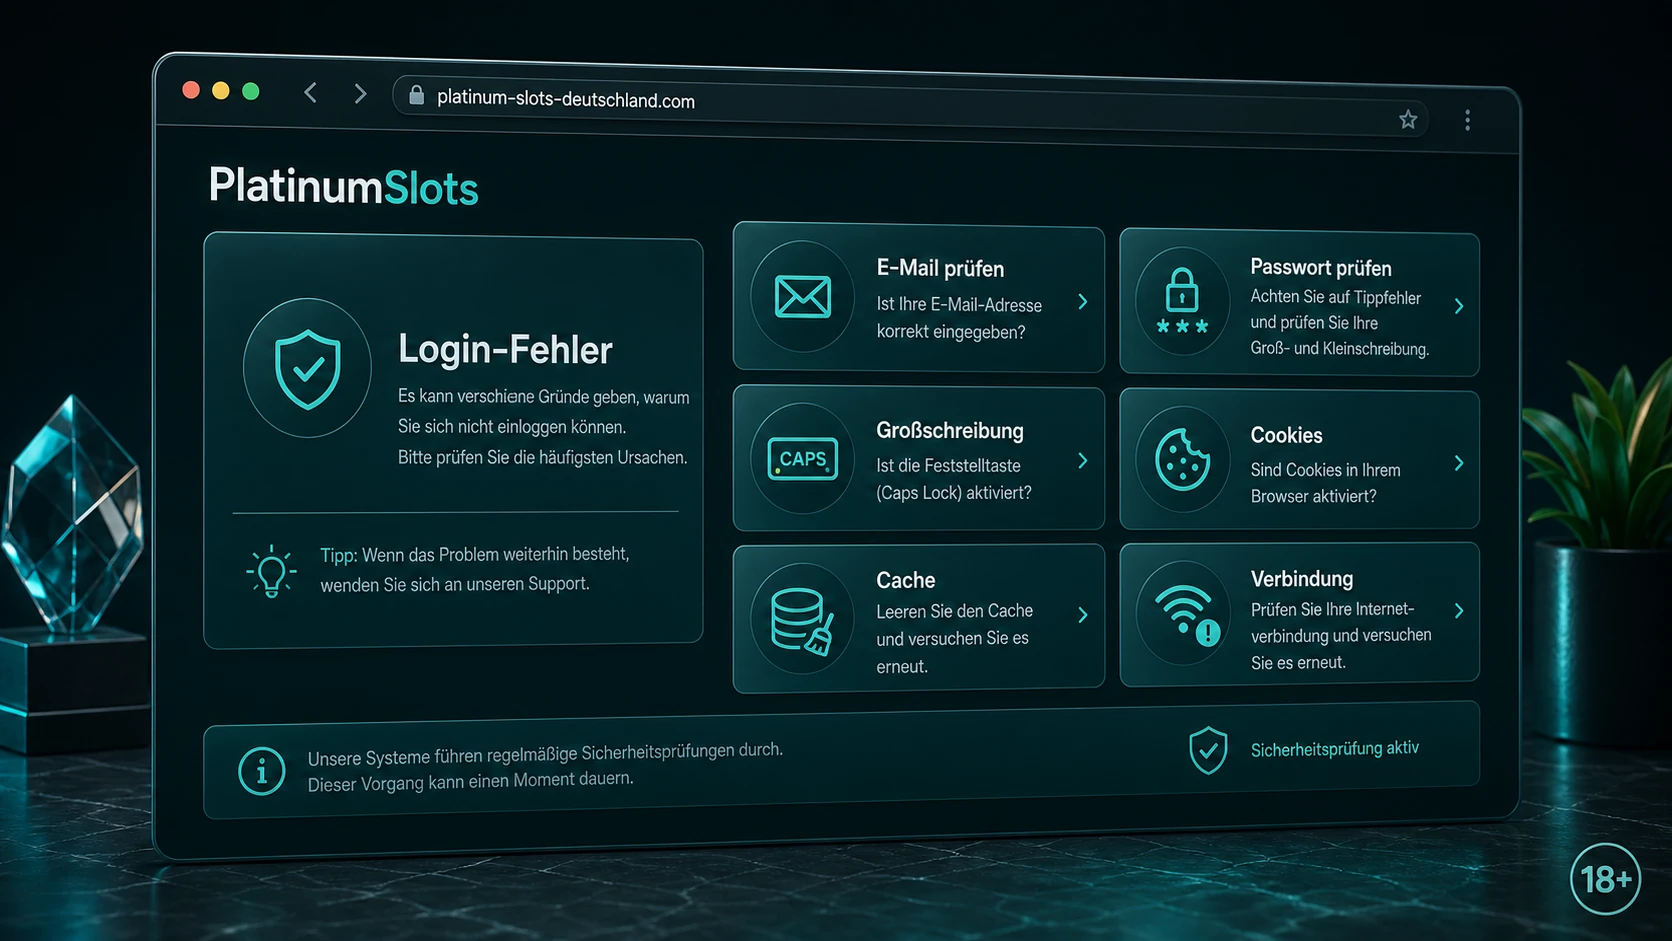Click the shield icon next to Sicherheitsprüfung aktiv
1672x941 pixels.
click(1208, 750)
